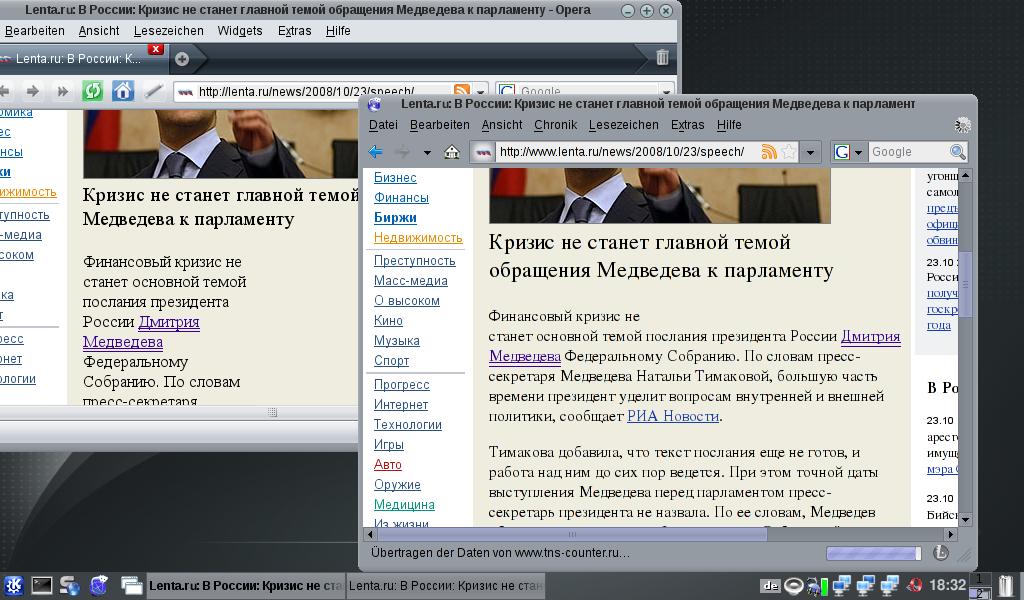
Task: Click the globe with S taskbar launcher
Action: [x=70, y=586]
